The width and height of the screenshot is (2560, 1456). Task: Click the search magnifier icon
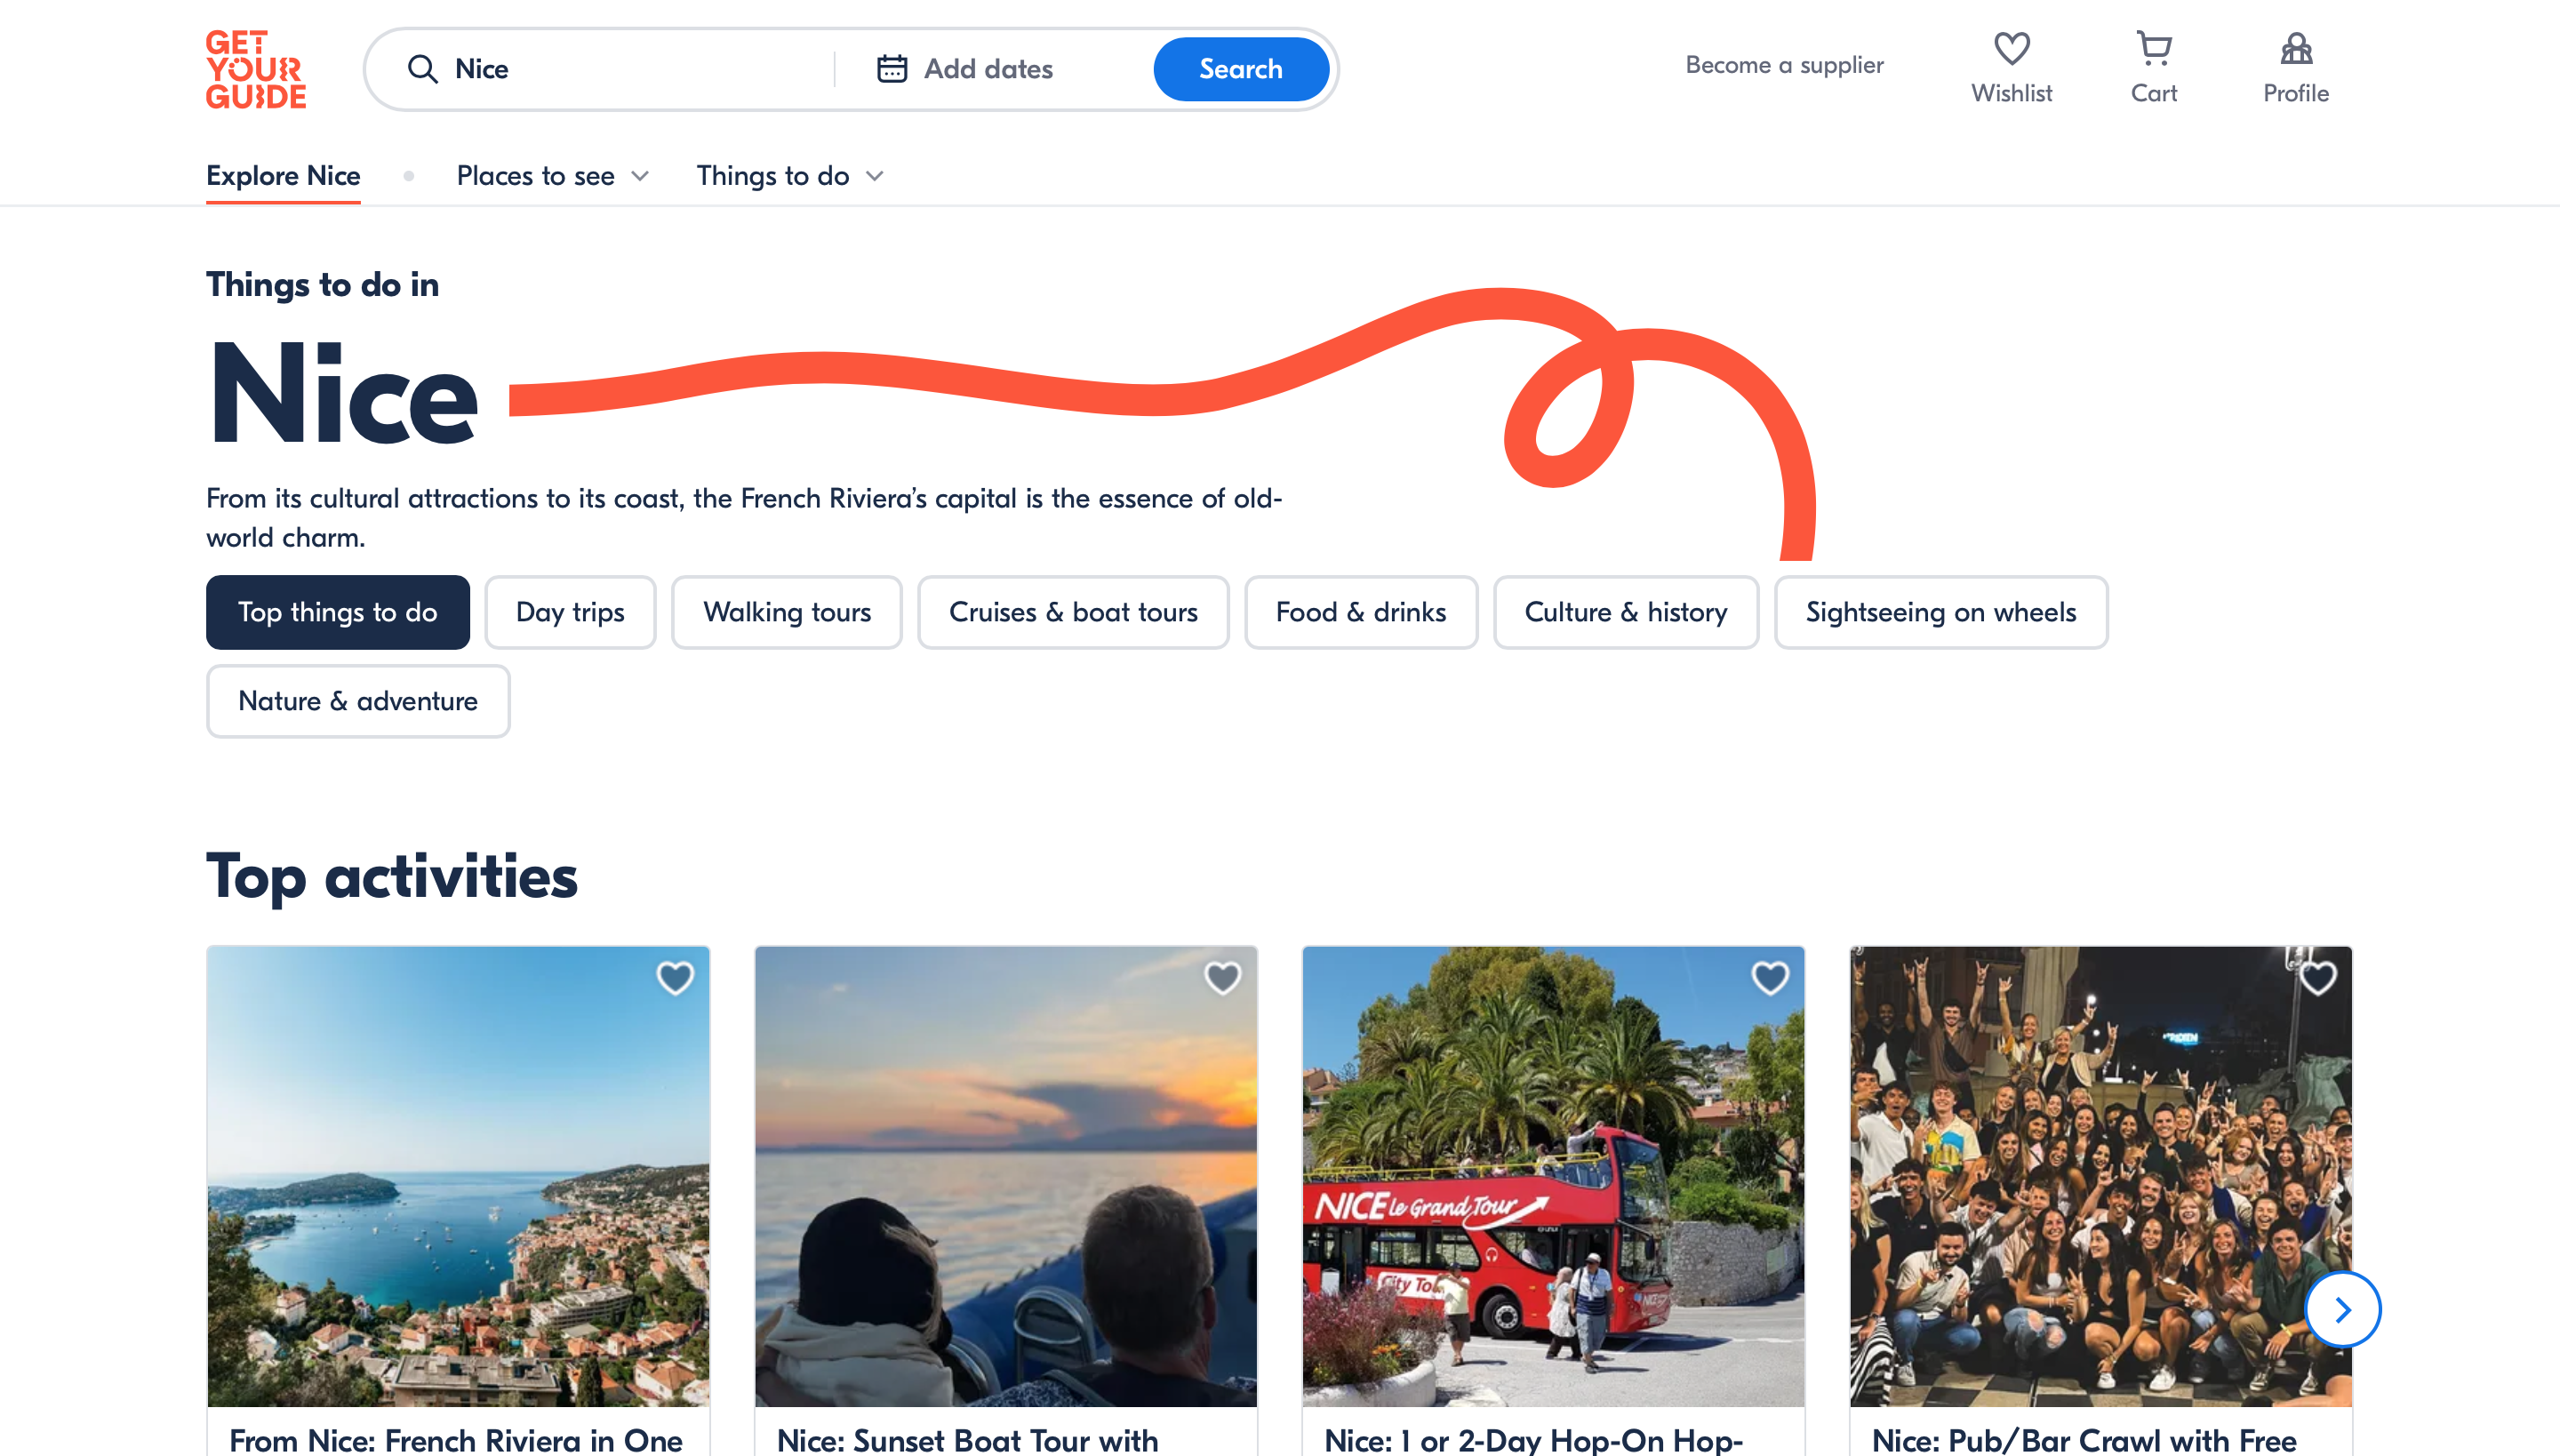pyautogui.click(x=422, y=69)
